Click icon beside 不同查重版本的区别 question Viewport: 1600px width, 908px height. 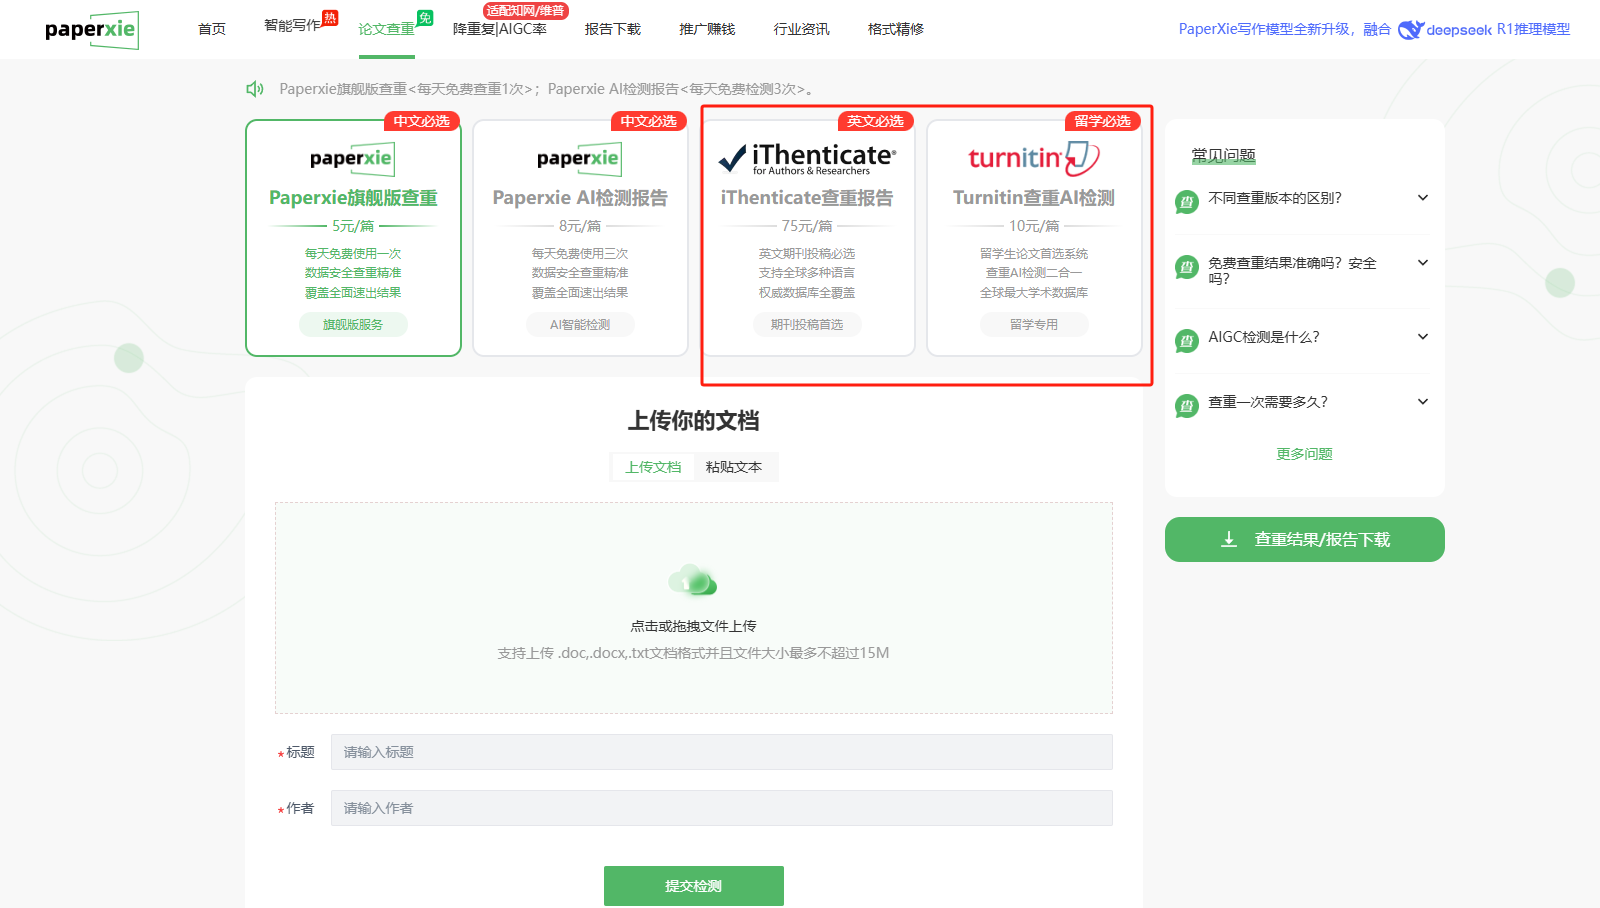[x=1187, y=202]
